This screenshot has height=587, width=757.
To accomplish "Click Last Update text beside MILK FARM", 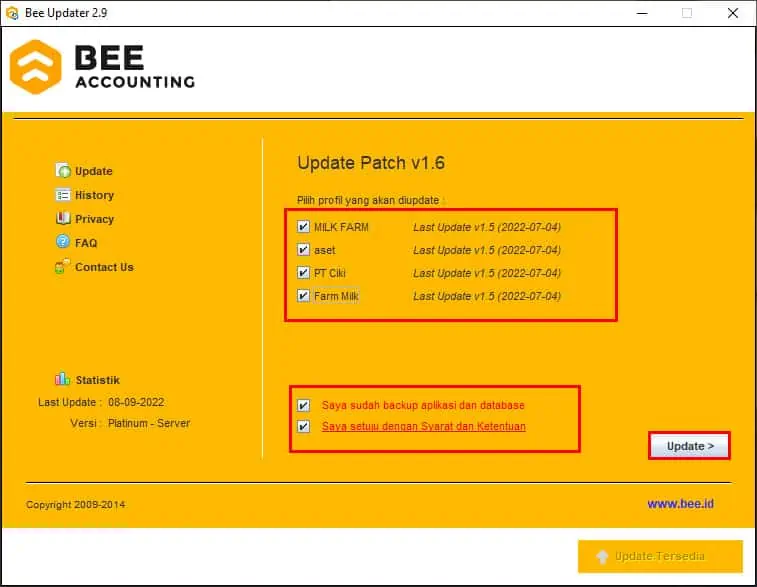I will (x=487, y=227).
